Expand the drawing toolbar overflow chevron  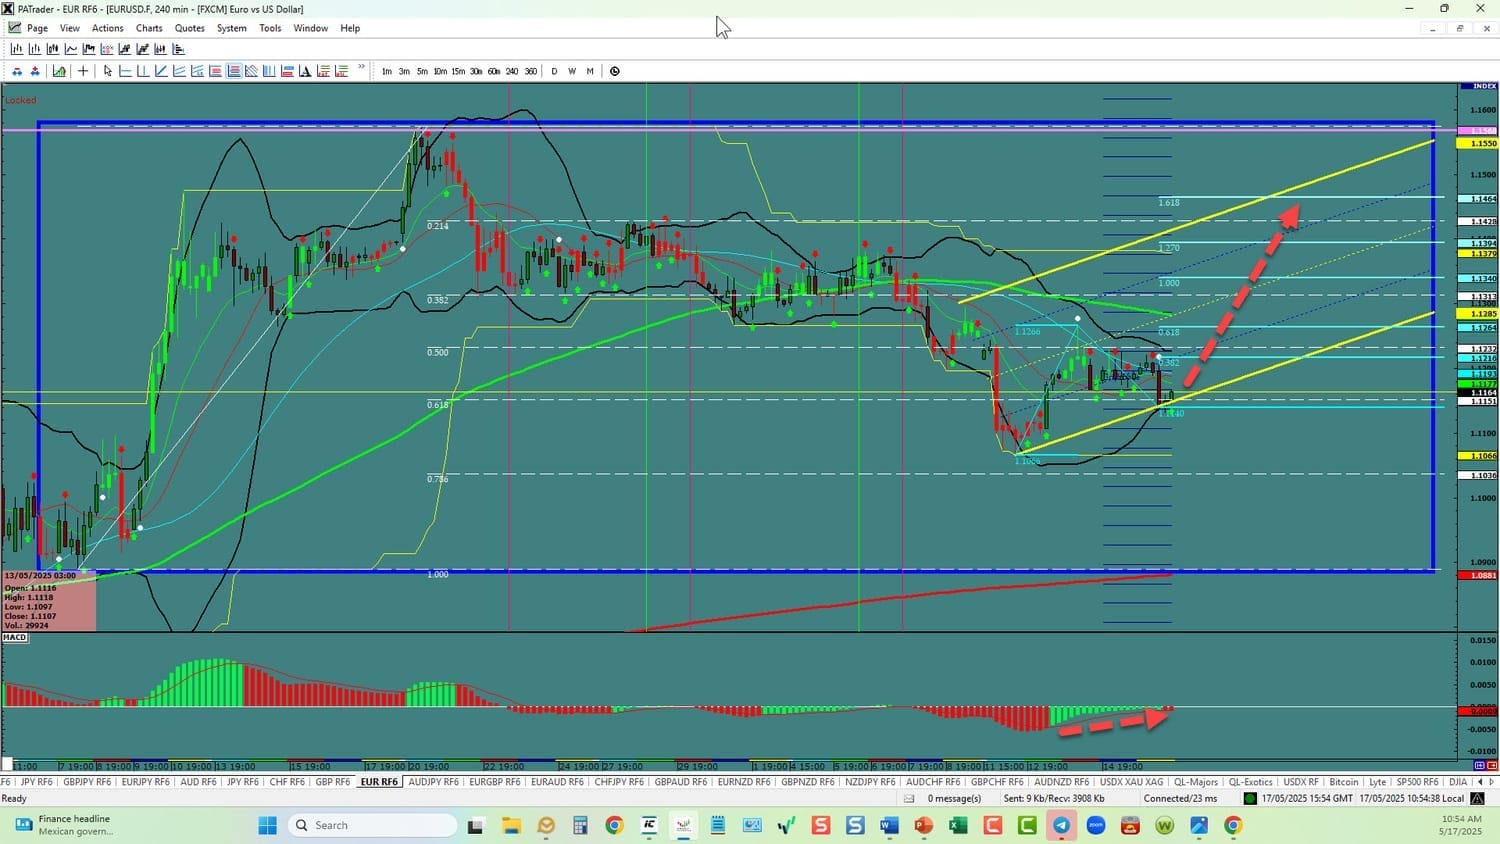[361, 68]
